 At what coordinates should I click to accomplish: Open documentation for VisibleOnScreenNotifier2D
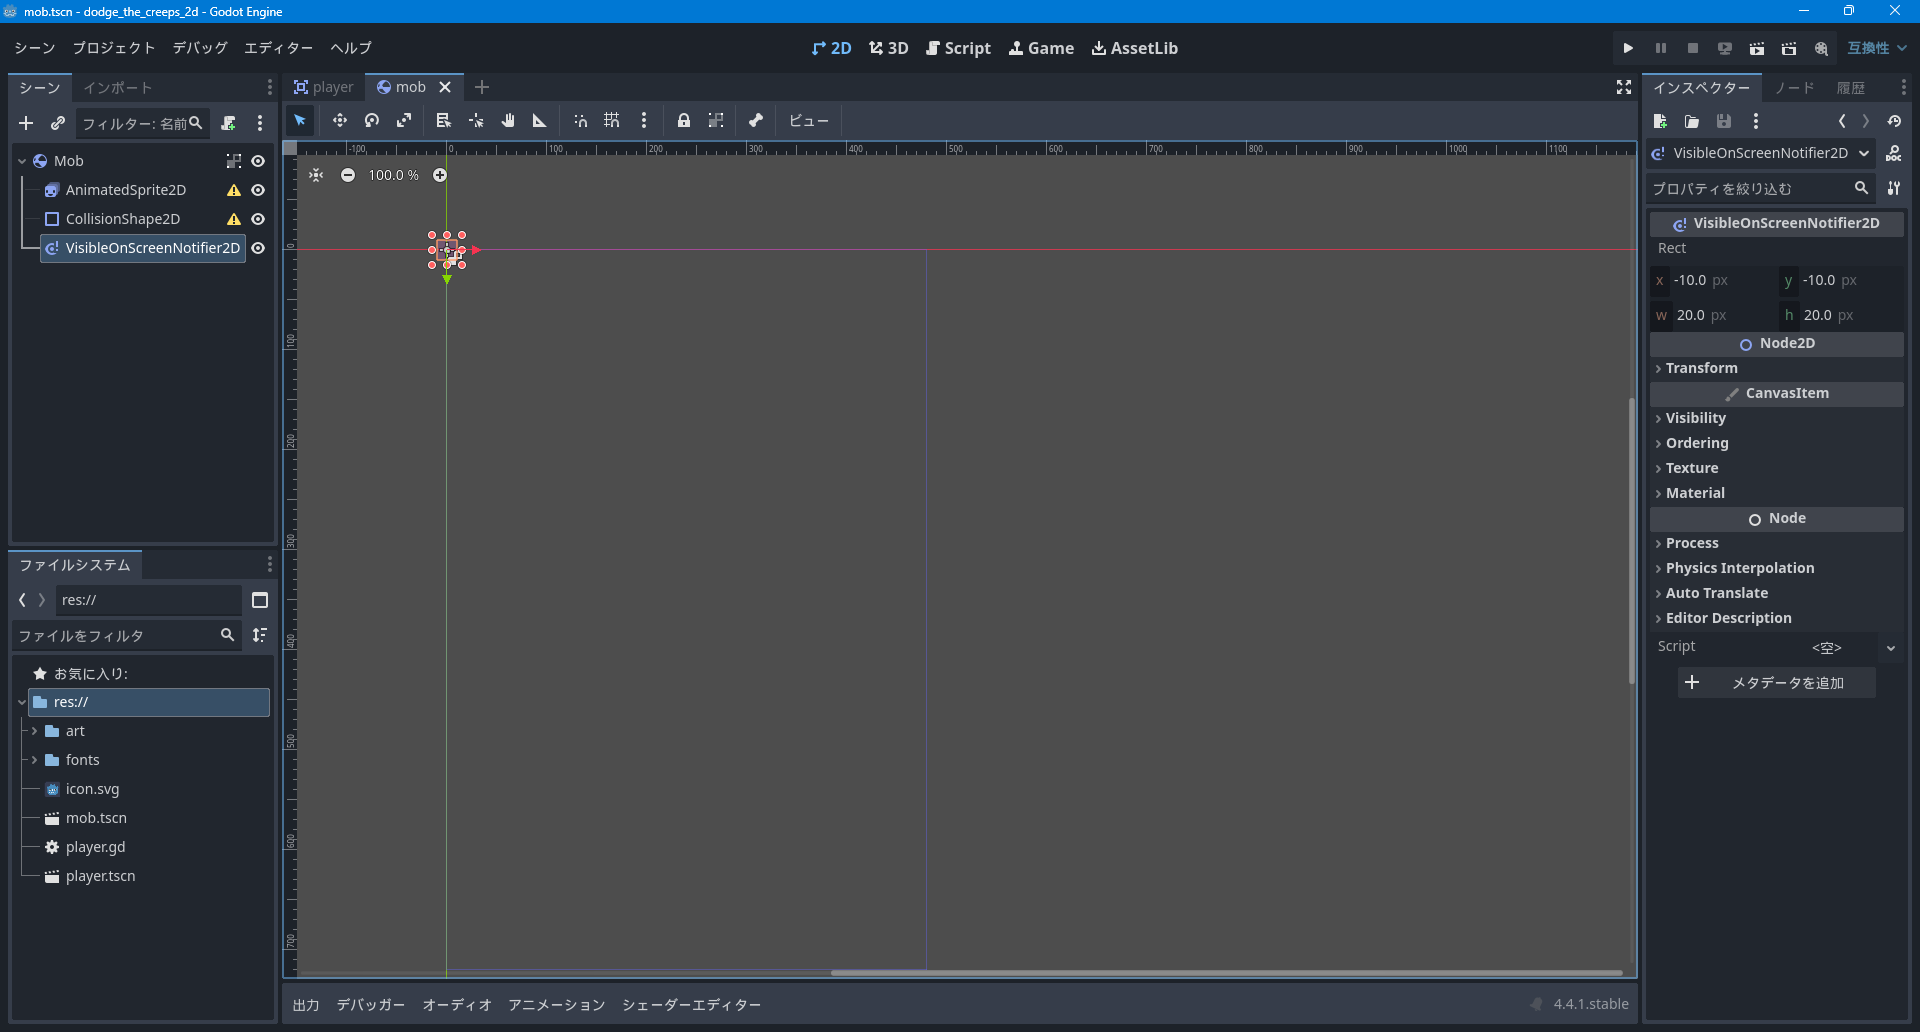click(x=1894, y=153)
